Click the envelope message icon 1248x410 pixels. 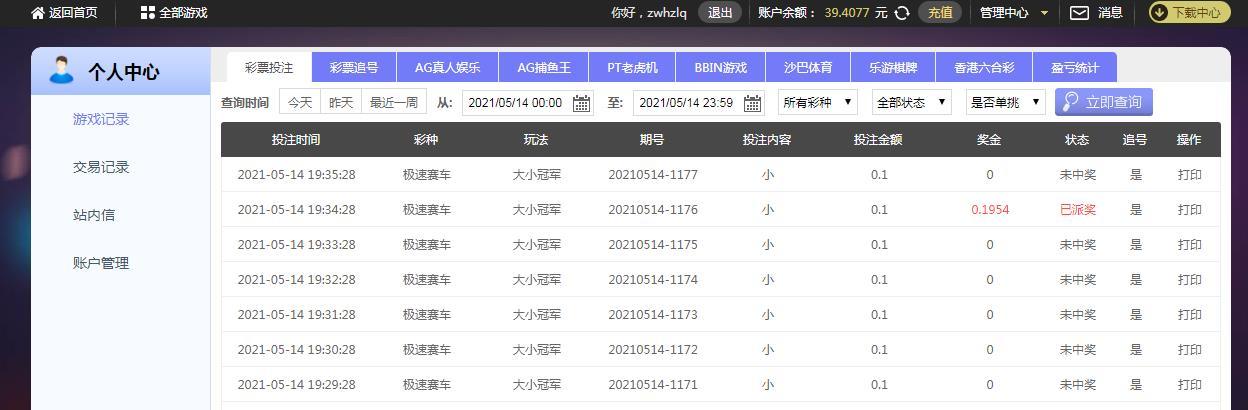pyautogui.click(x=1079, y=13)
